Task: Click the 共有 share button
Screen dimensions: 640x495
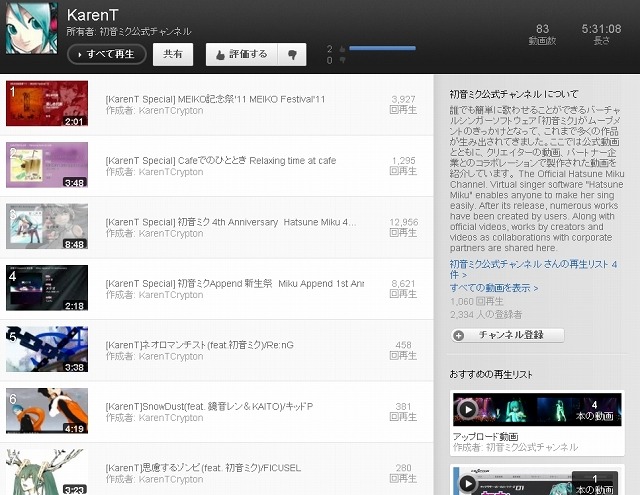Action: [173, 54]
